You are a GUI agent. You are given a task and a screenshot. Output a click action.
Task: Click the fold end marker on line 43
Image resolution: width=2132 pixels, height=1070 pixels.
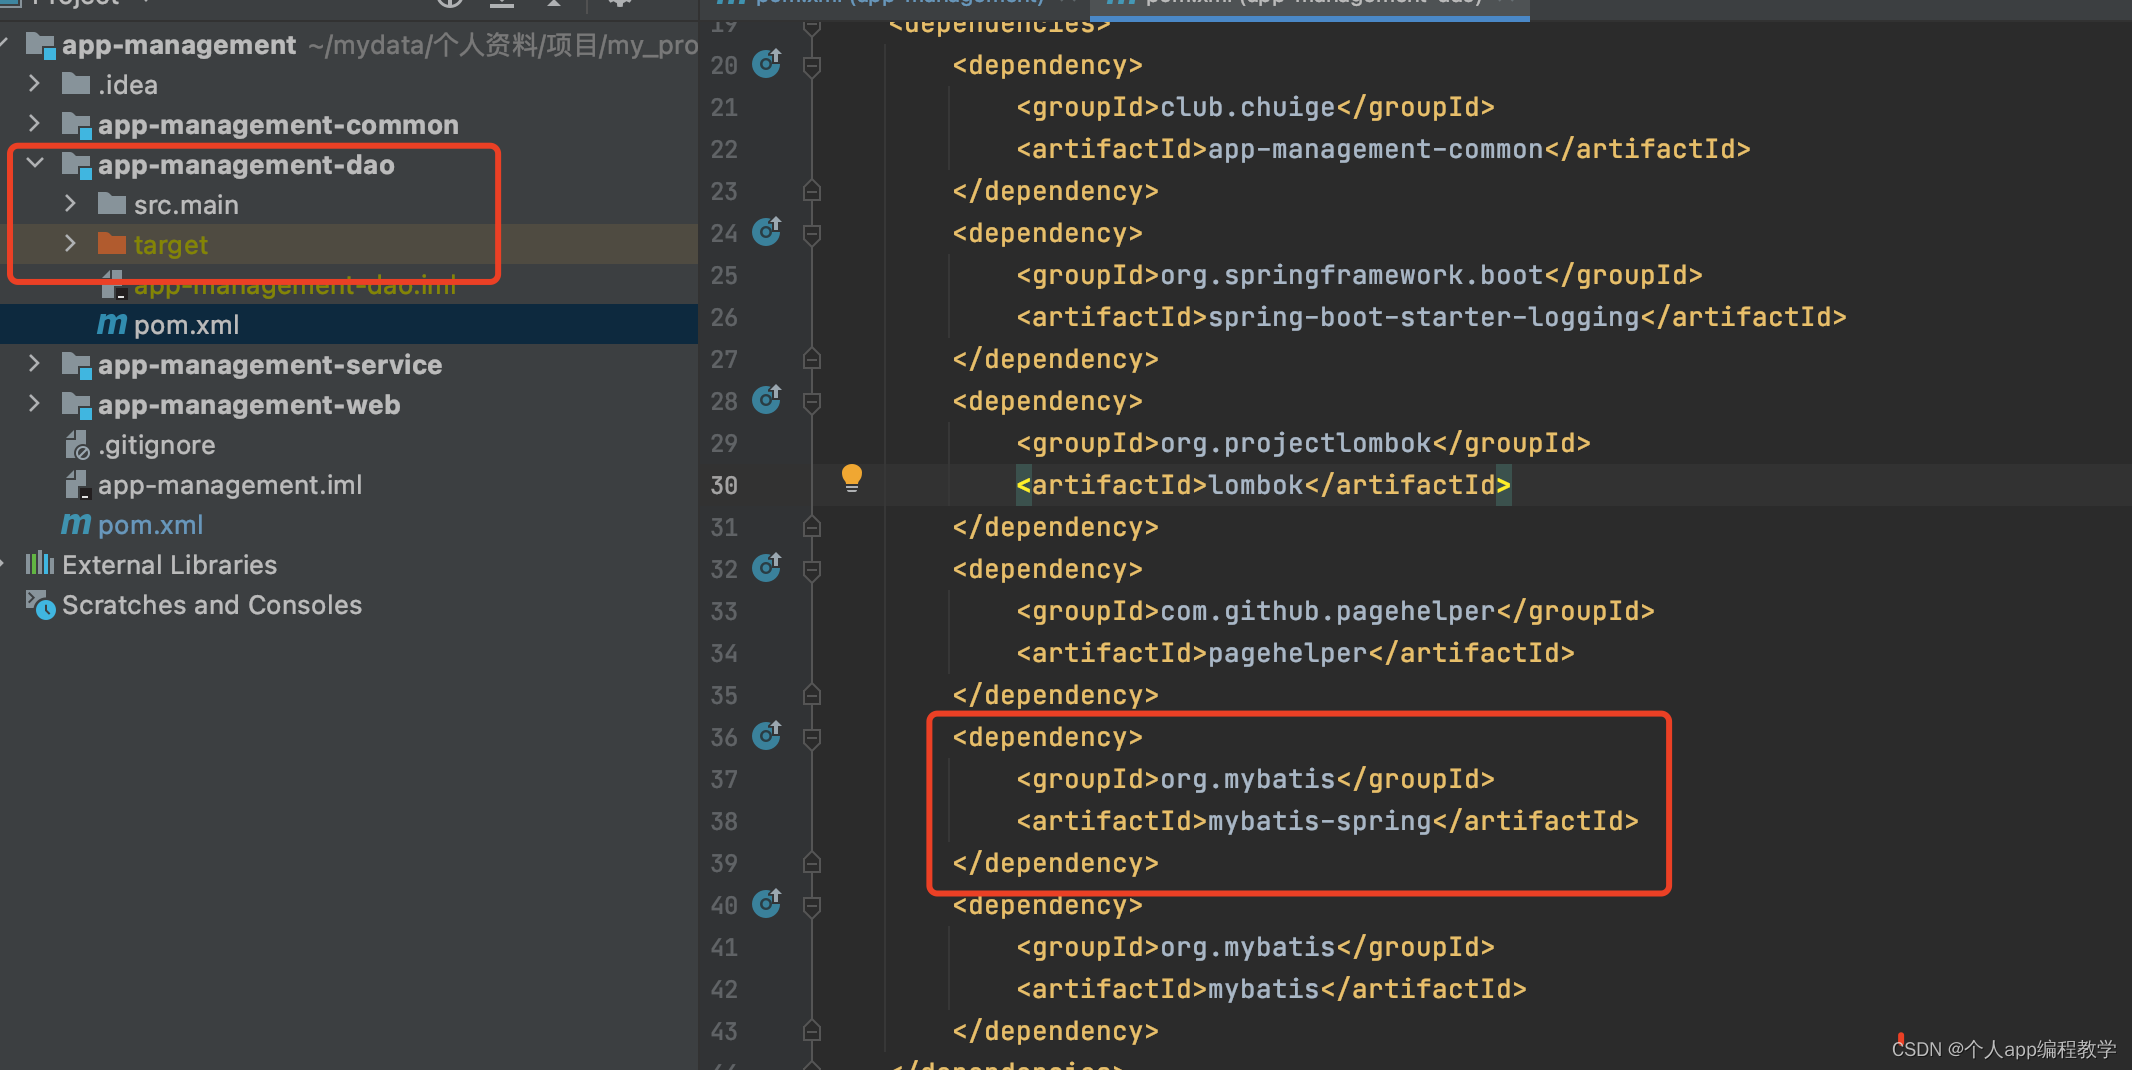[812, 1030]
